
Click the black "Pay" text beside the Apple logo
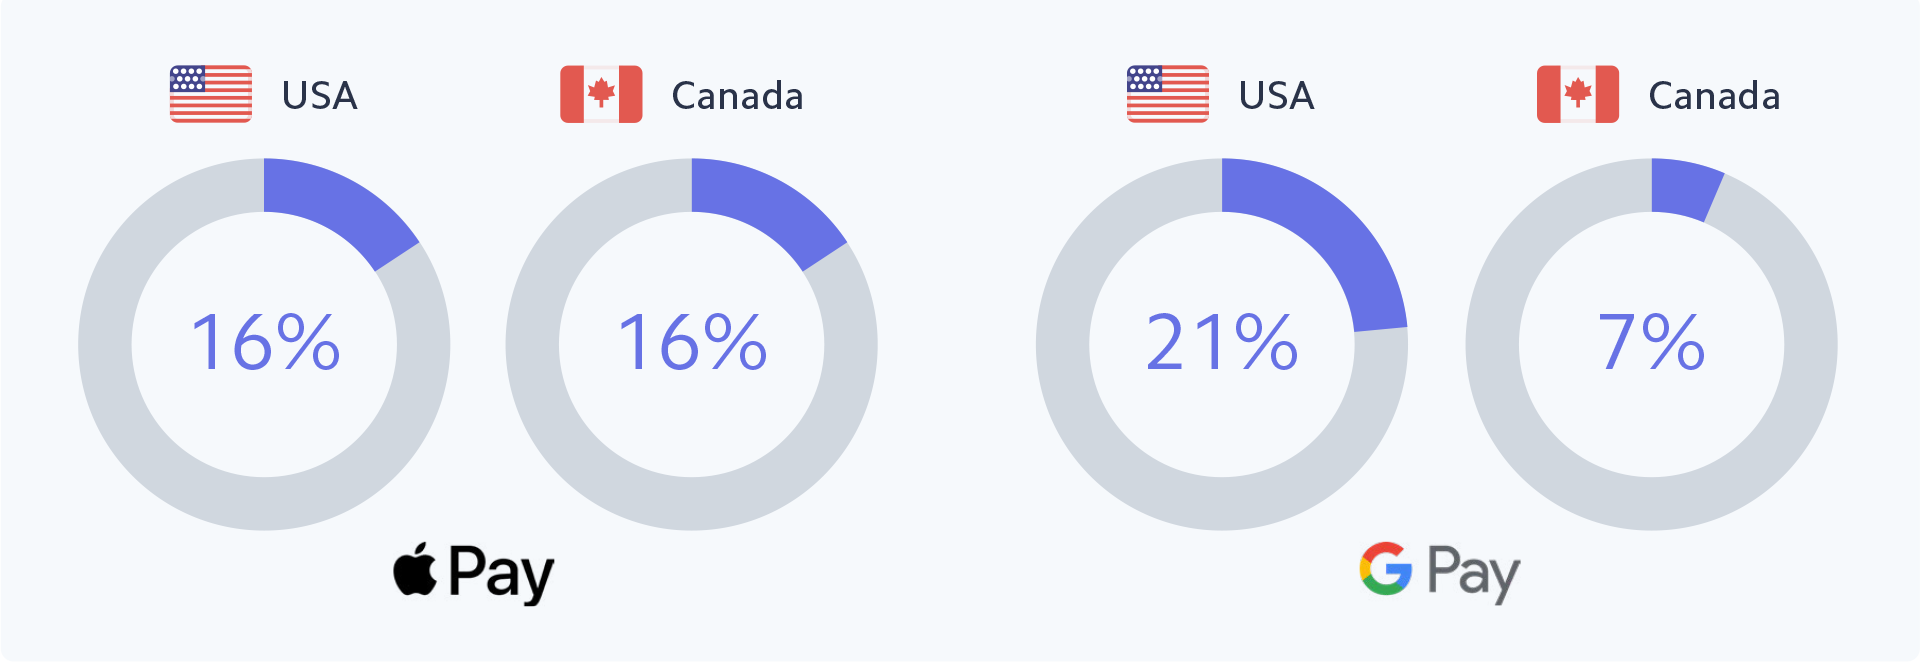501,573
